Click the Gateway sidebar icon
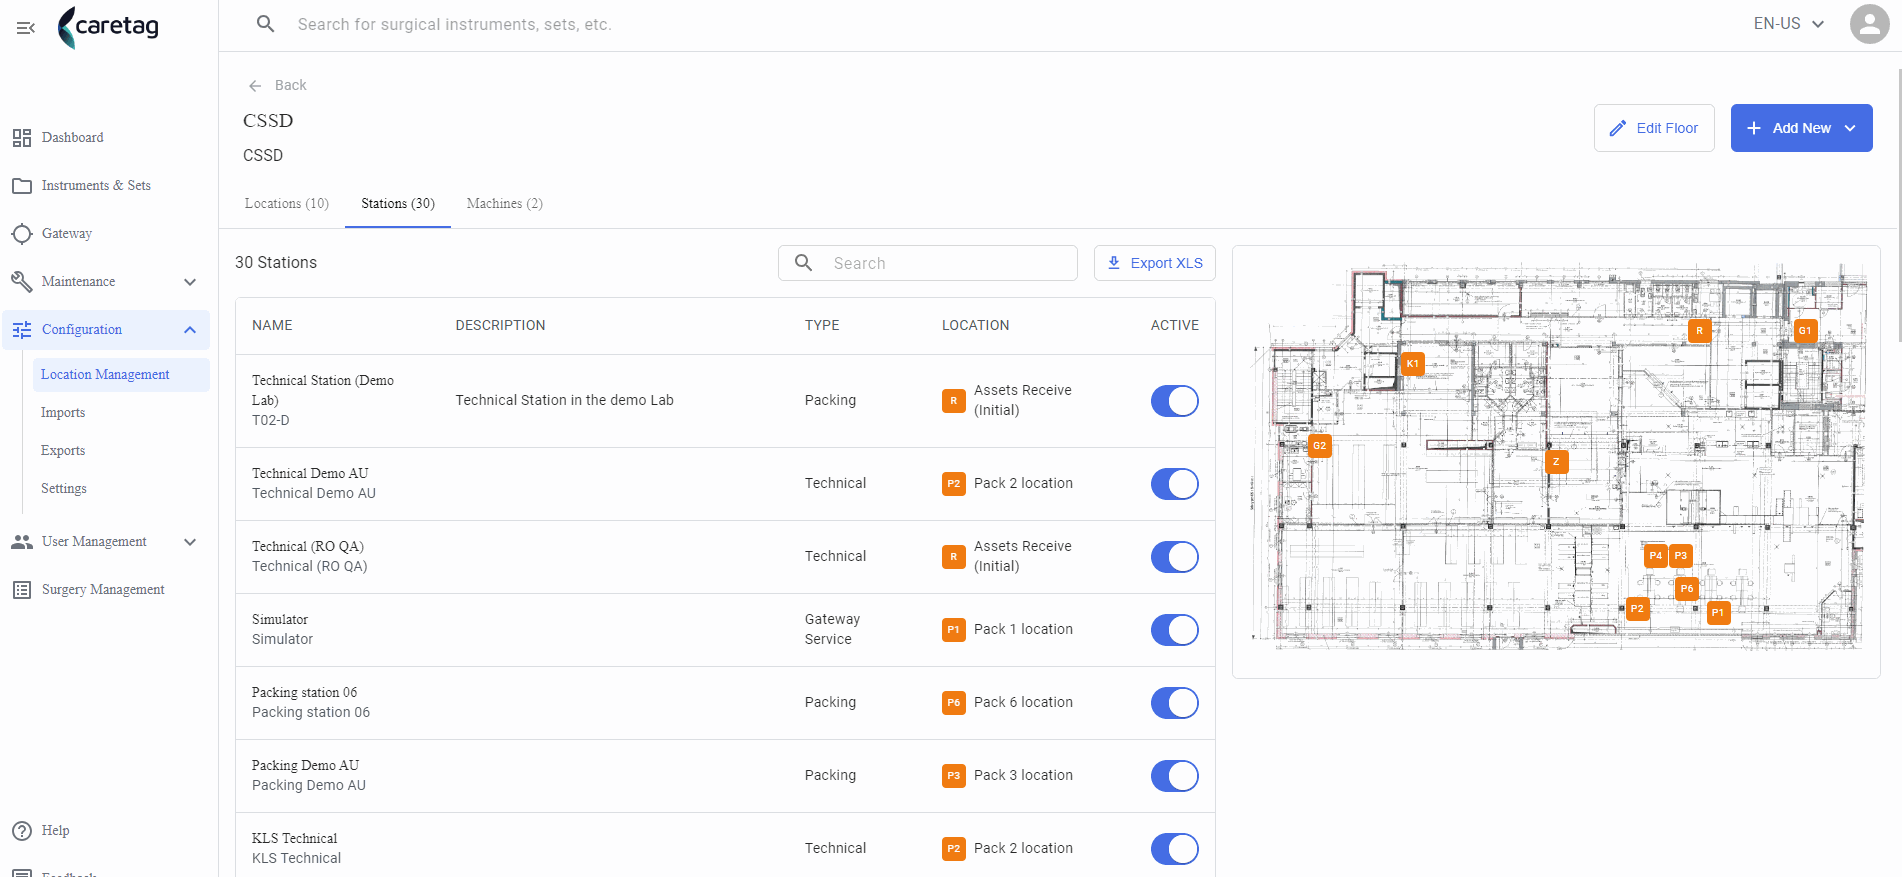The height and width of the screenshot is (877, 1902). (22, 234)
